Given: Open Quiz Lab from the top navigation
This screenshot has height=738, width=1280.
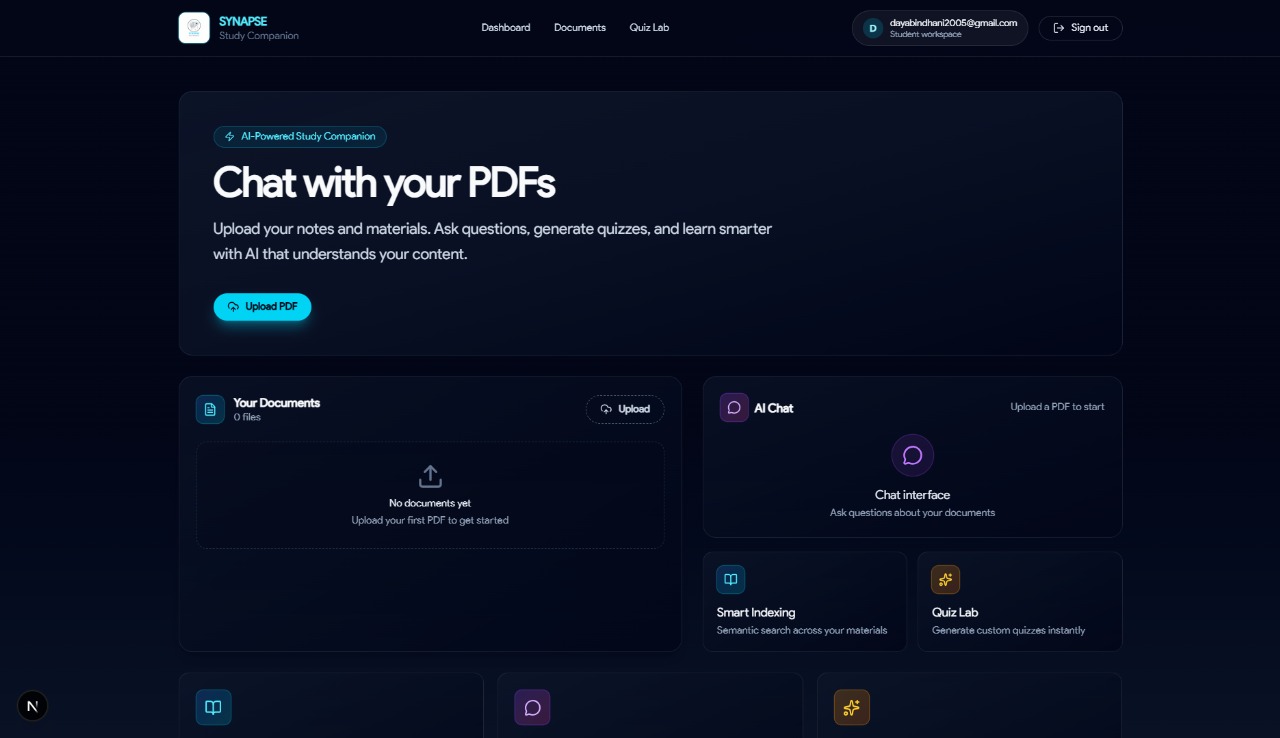Looking at the screenshot, I should 649,28.
